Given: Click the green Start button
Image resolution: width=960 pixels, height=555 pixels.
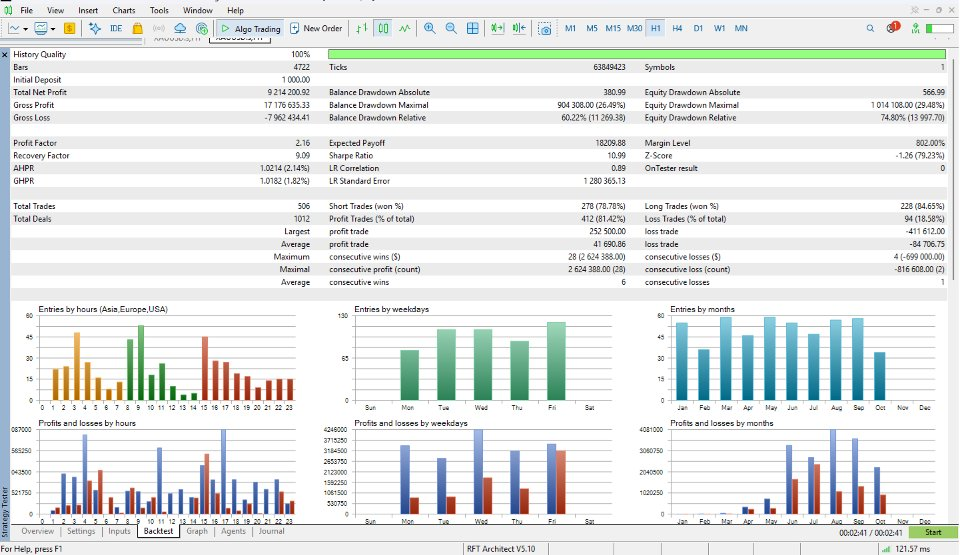Looking at the screenshot, I should 933,532.
